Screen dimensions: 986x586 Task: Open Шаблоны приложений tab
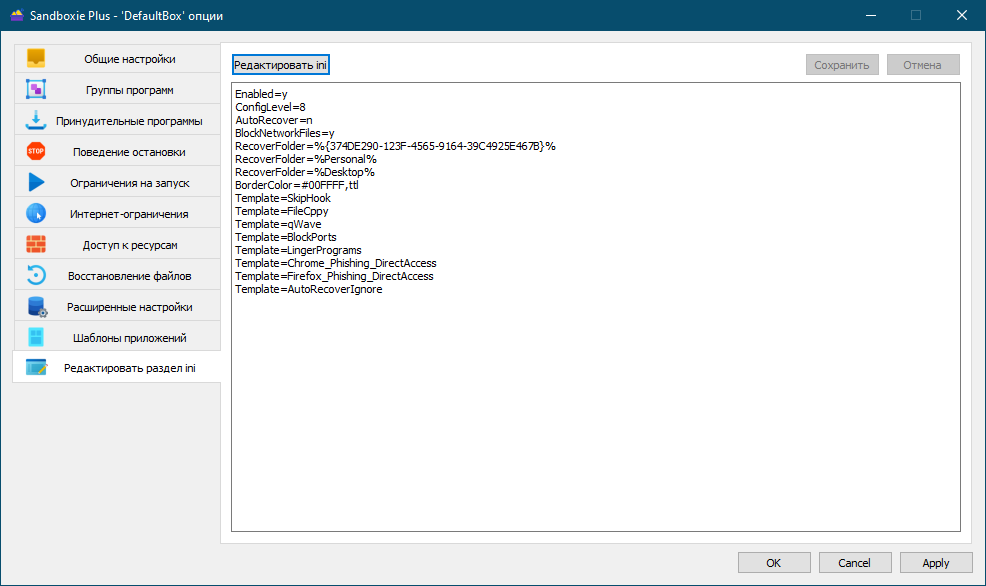[118, 338]
